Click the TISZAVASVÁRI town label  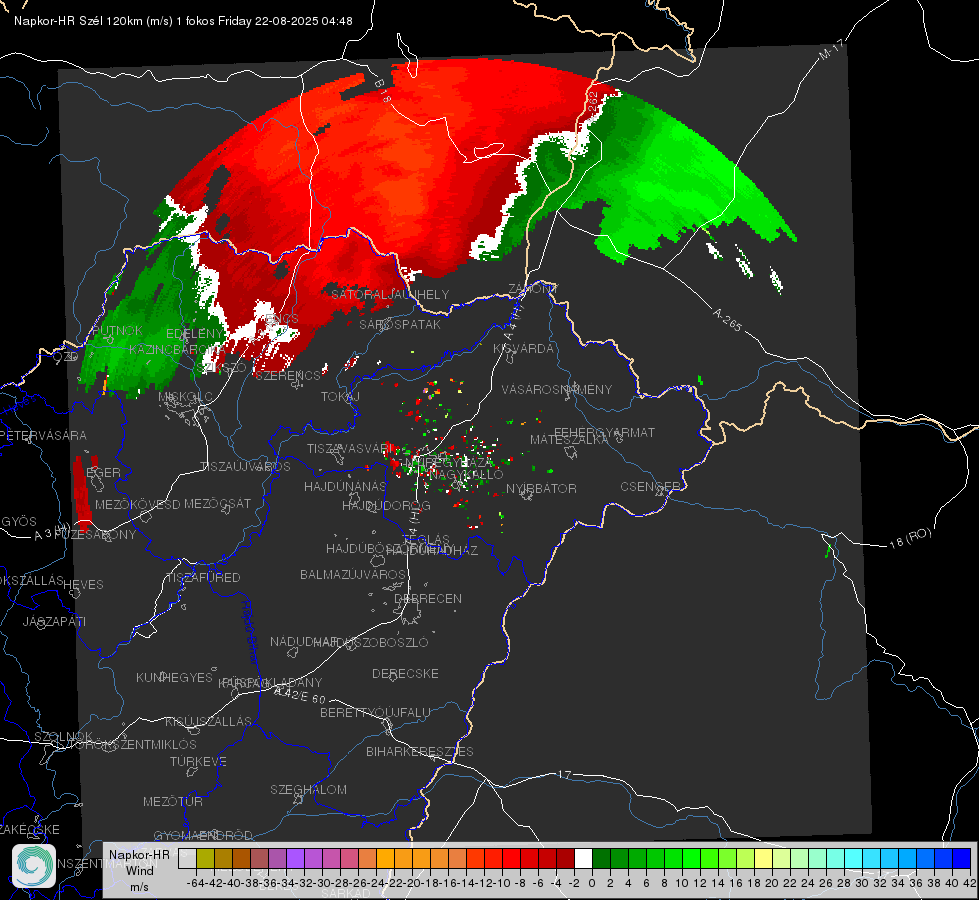[x=350, y=448]
